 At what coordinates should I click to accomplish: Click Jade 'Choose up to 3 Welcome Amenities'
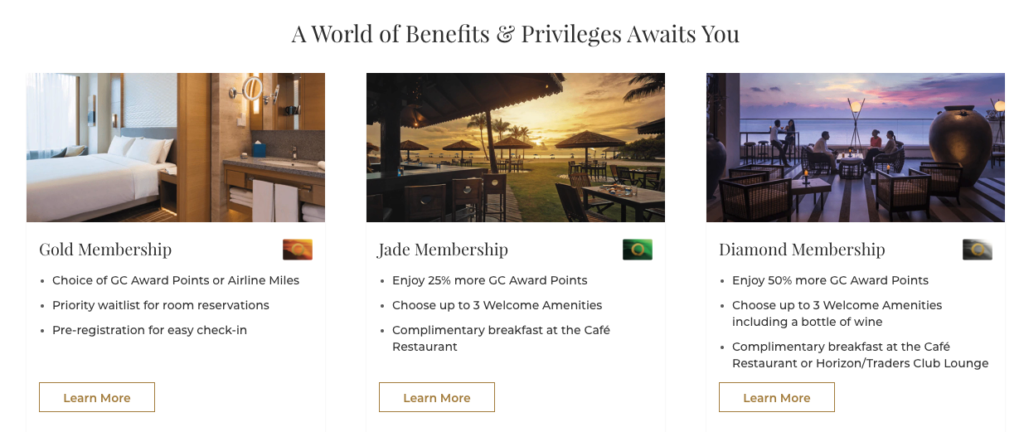point(497,305)
